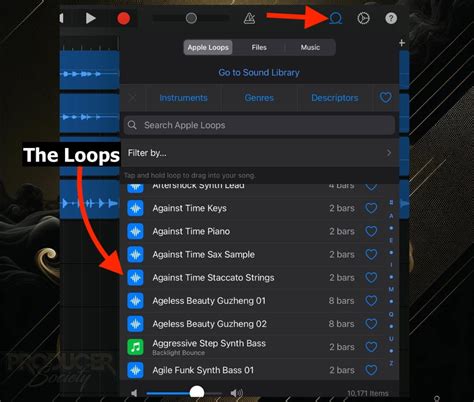This screenshot has width=474, height=402.
Task: Switch to the Files tab
Action: click(259, 47)
